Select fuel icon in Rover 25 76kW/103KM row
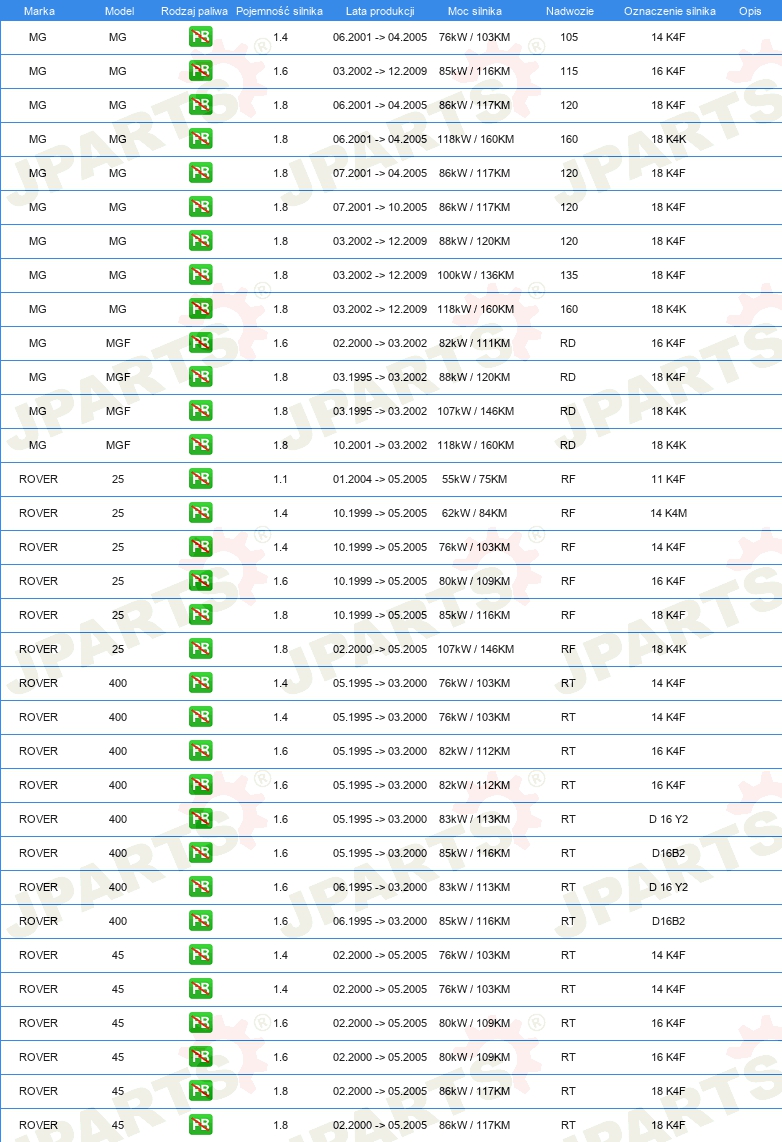Screen dimensions: 782x1142 (x=200, y=546)
